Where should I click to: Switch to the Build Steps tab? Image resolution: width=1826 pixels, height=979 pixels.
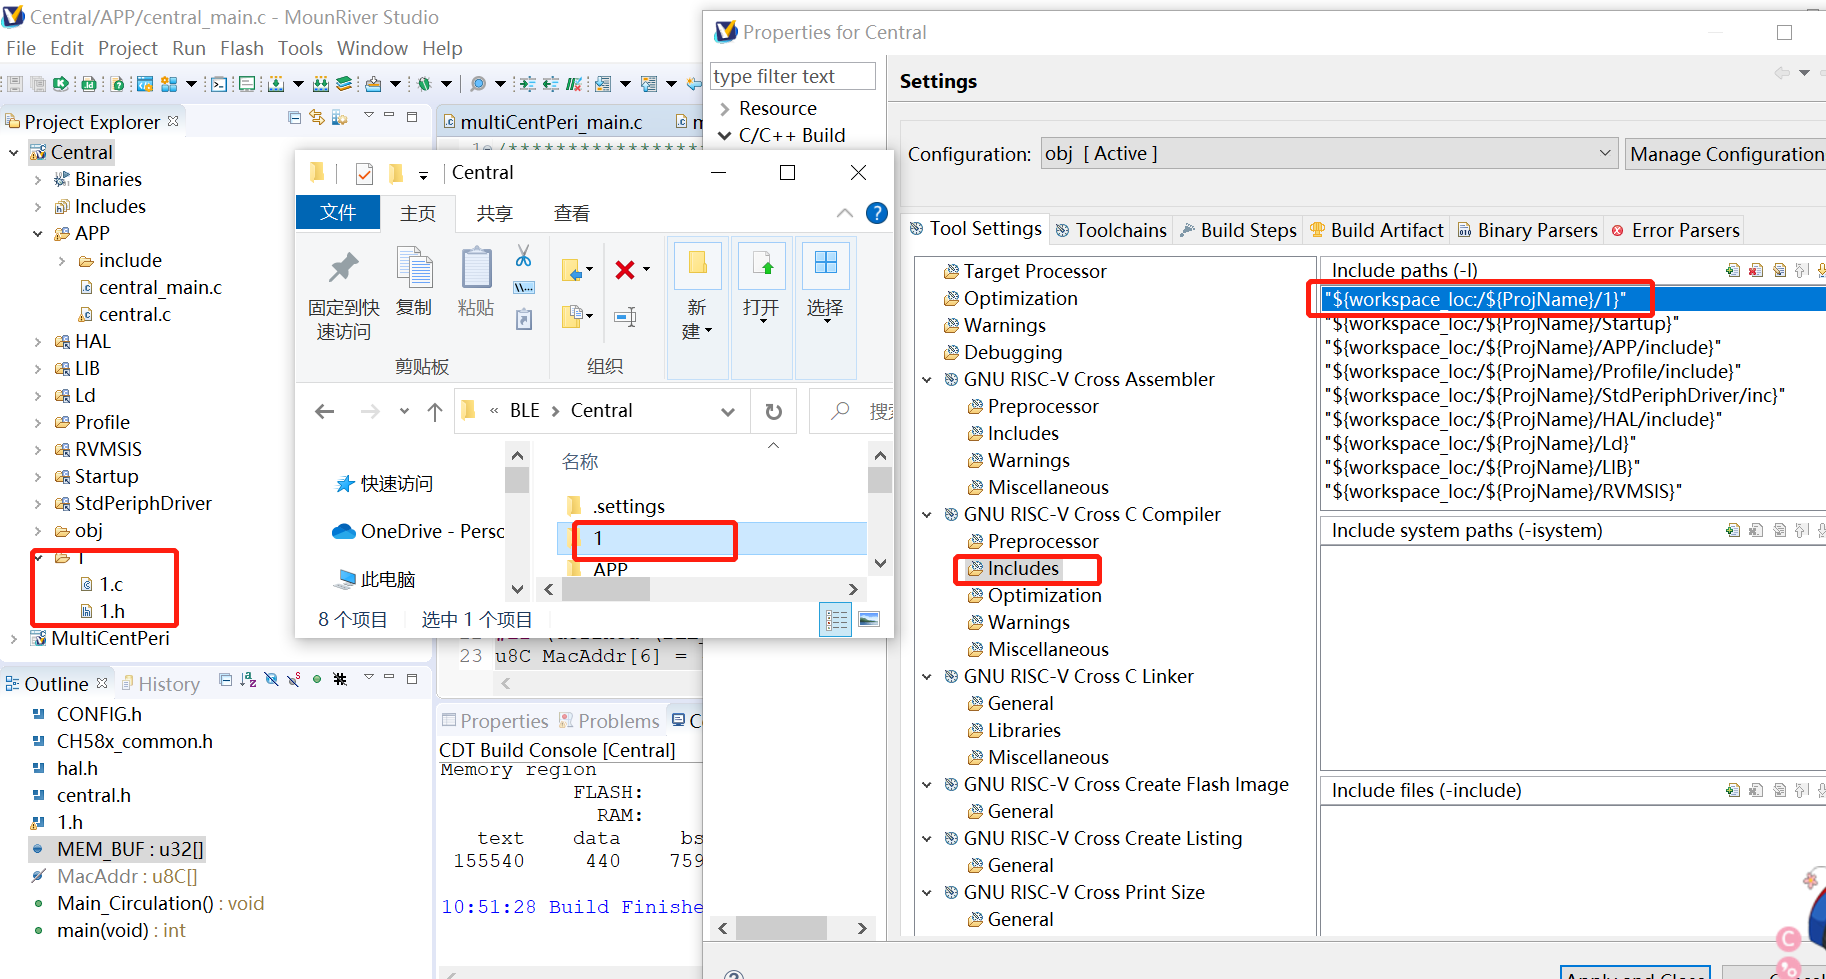click(1237, 230)
